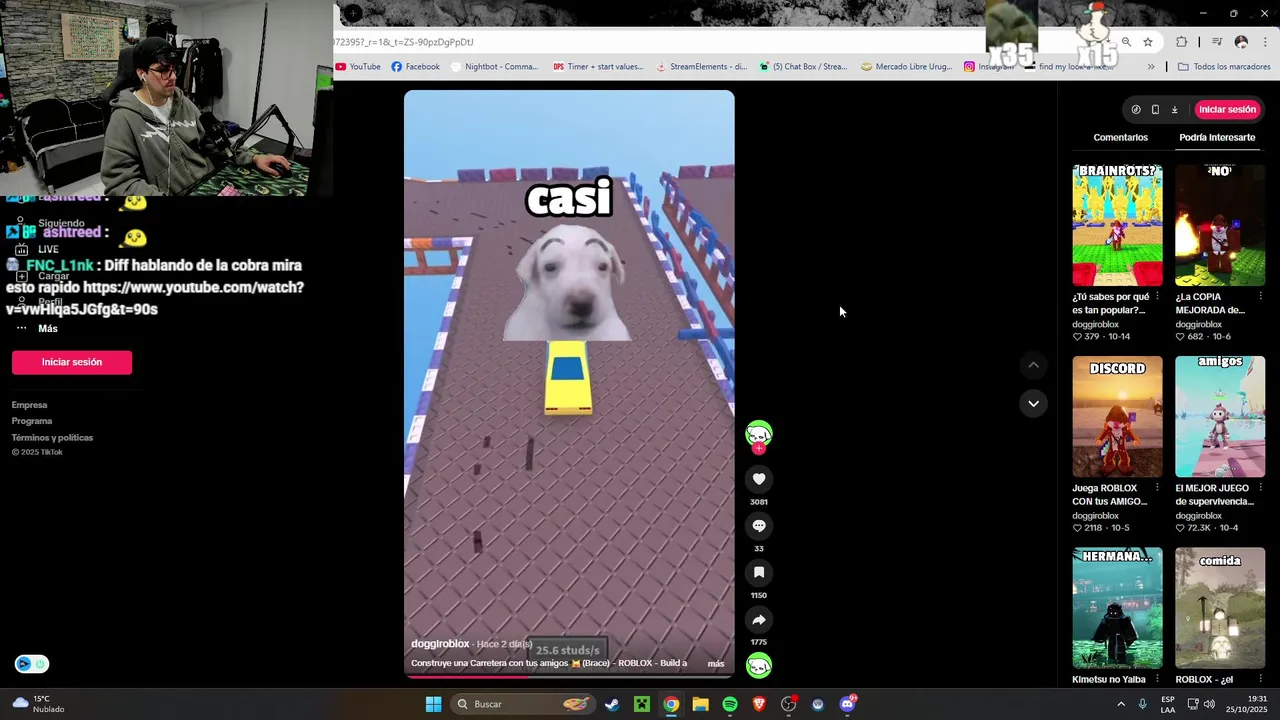The height and width of the screenshot is (720, 1280).
Task: Open the Chrome three-dot menu
Action: (1265, 42)
